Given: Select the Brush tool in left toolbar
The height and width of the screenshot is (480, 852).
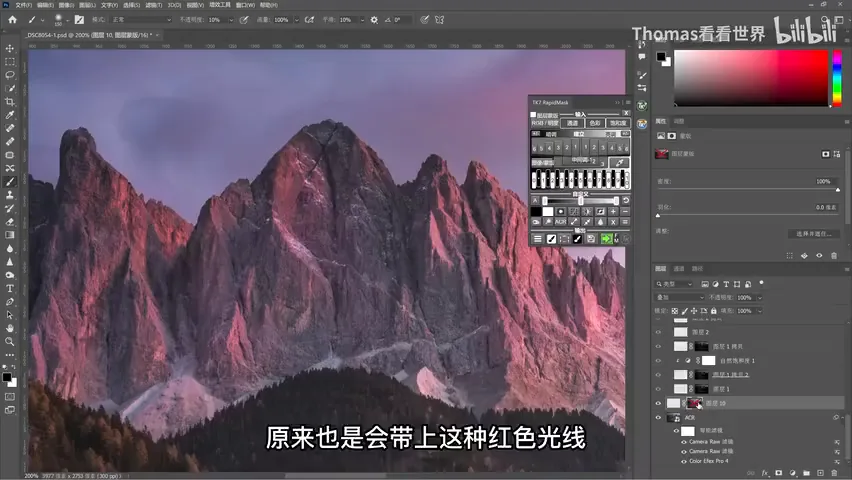Looking at the screenshot, I should point(10,182).
